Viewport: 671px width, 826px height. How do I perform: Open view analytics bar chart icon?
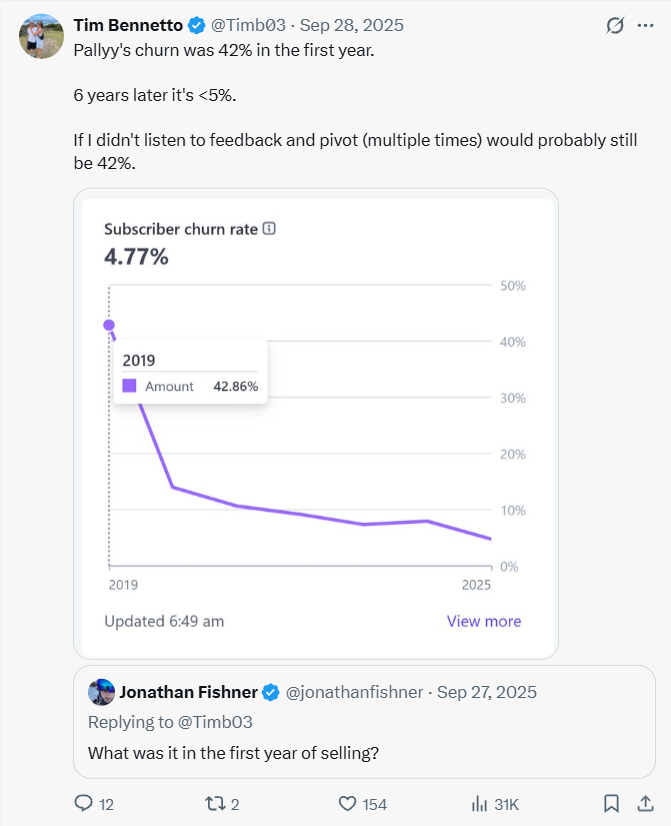pyautogui.click(x=479, y=803)
